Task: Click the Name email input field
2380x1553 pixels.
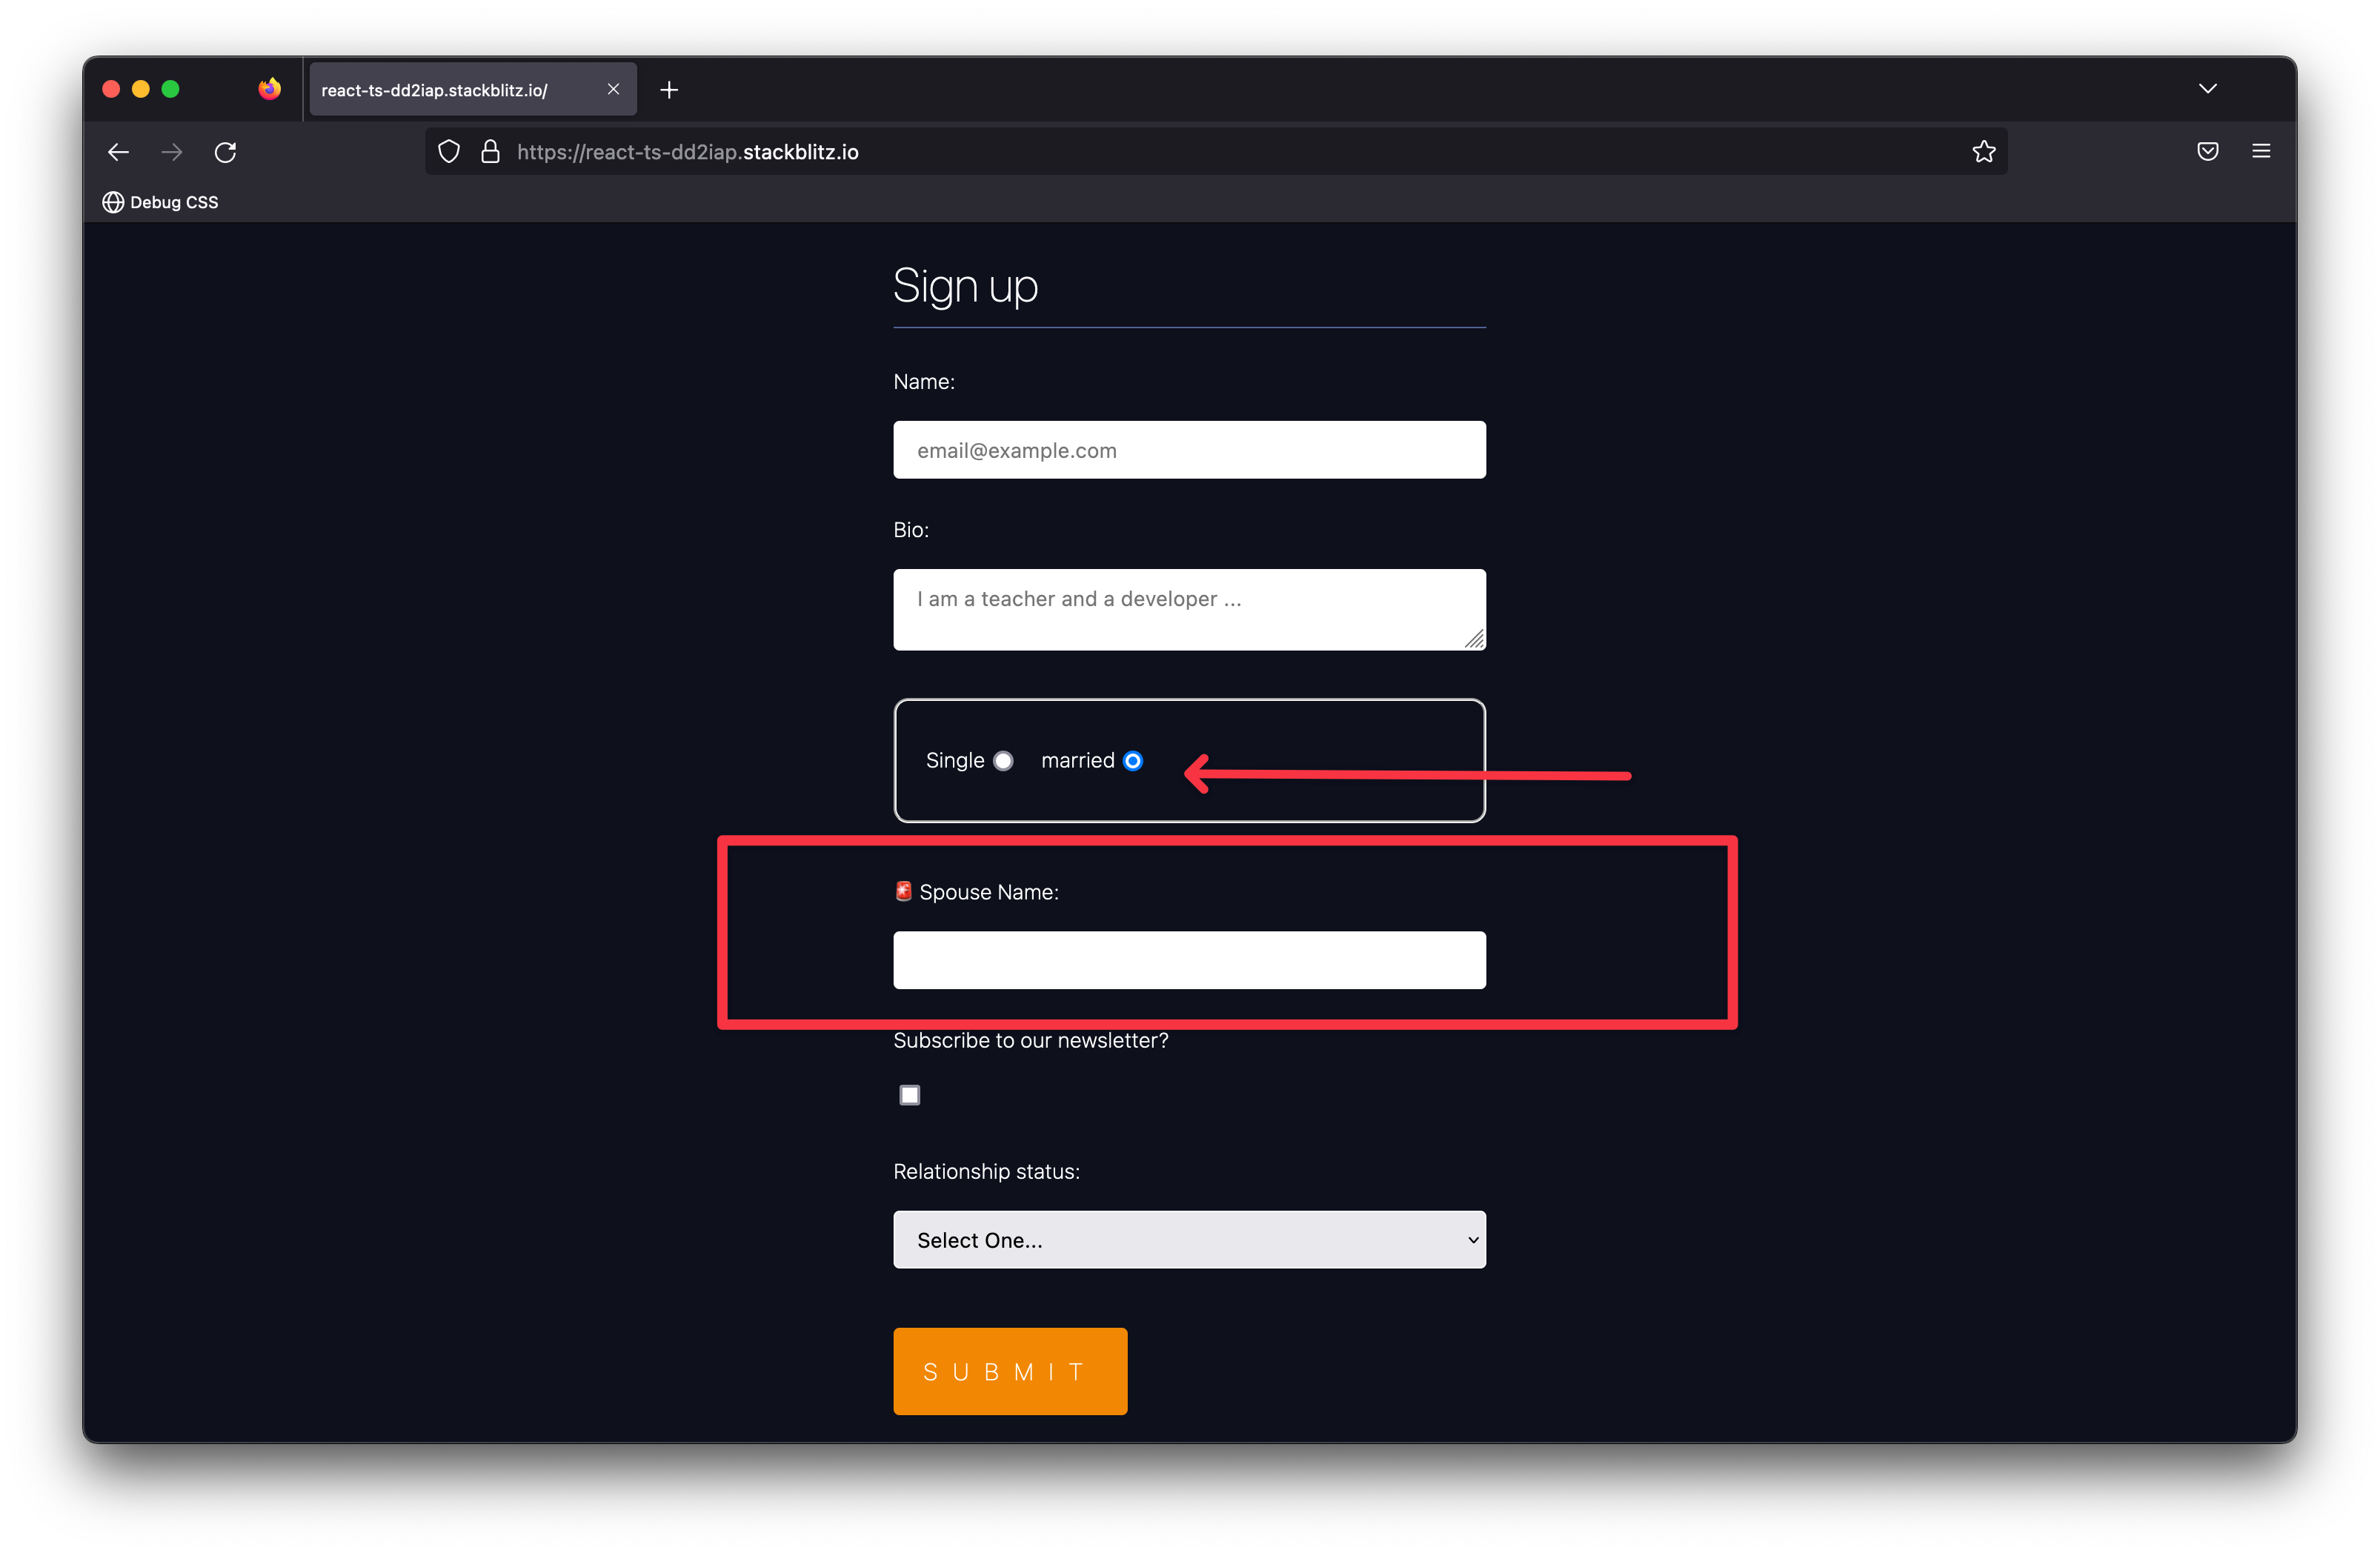Action: [x=1188, y=450]
